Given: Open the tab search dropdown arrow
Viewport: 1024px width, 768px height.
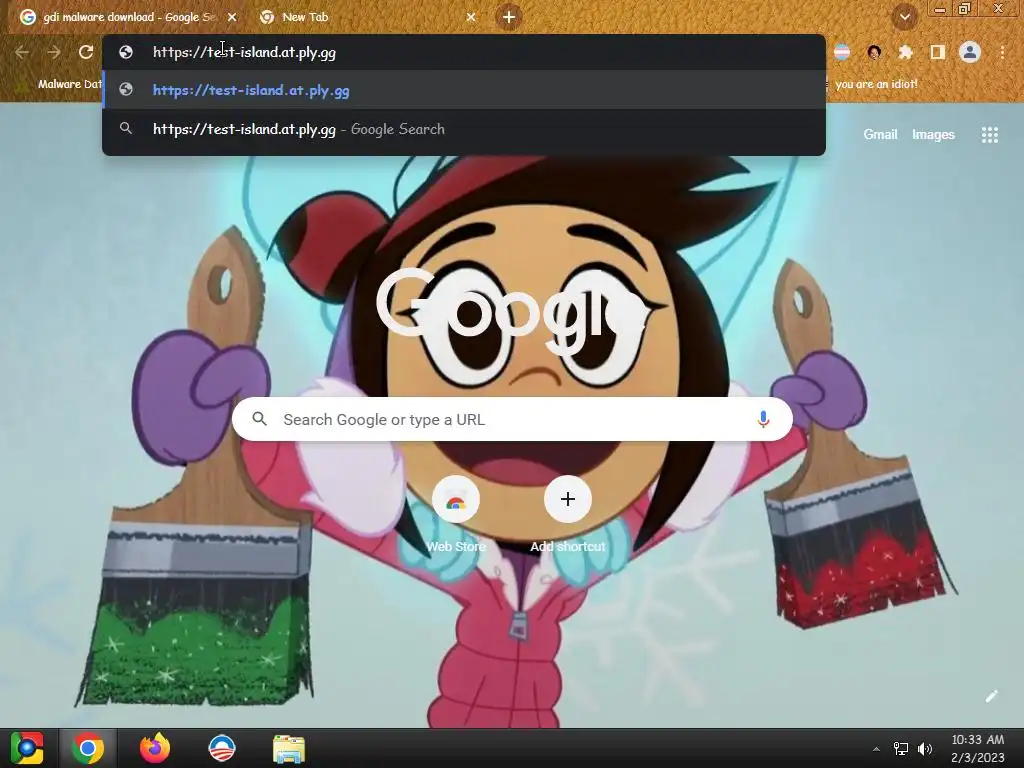Looking at the screenshot, I should (904, 17).
